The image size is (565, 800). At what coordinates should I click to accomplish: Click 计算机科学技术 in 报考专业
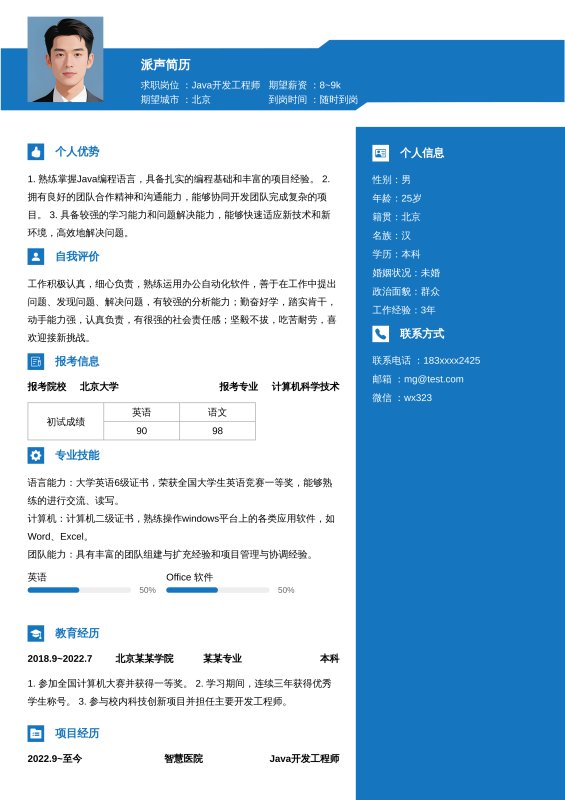[x=305, y=387]
